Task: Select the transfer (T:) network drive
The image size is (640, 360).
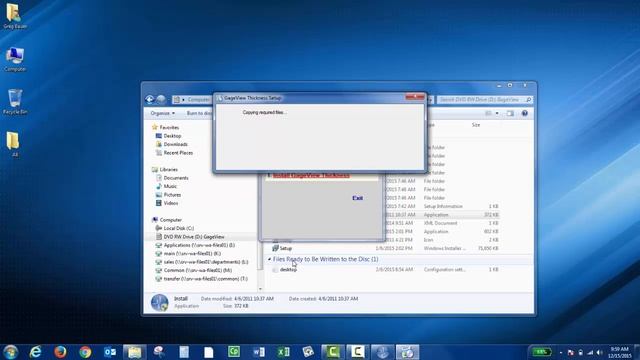Action: tap(205, 279)
